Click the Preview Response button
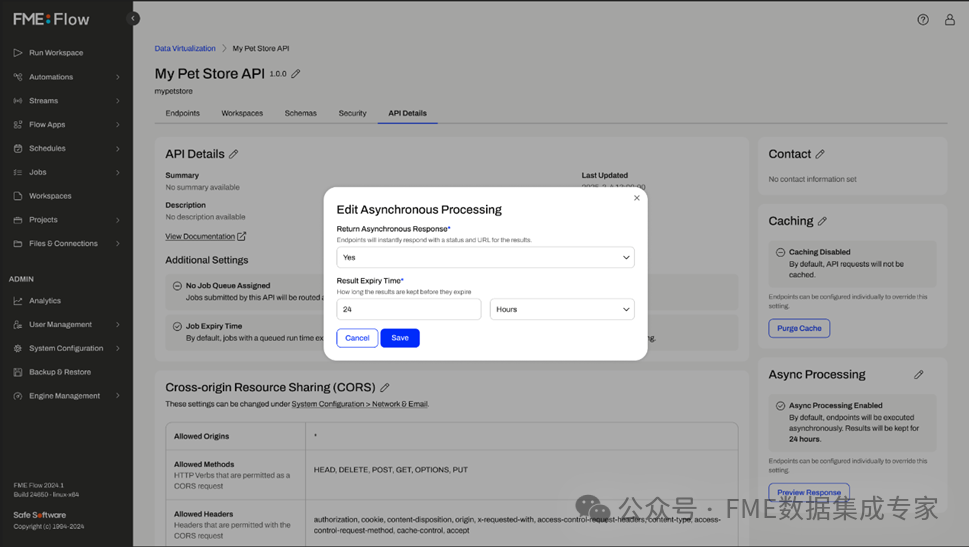The image size is (969, 547). point(809,493)
